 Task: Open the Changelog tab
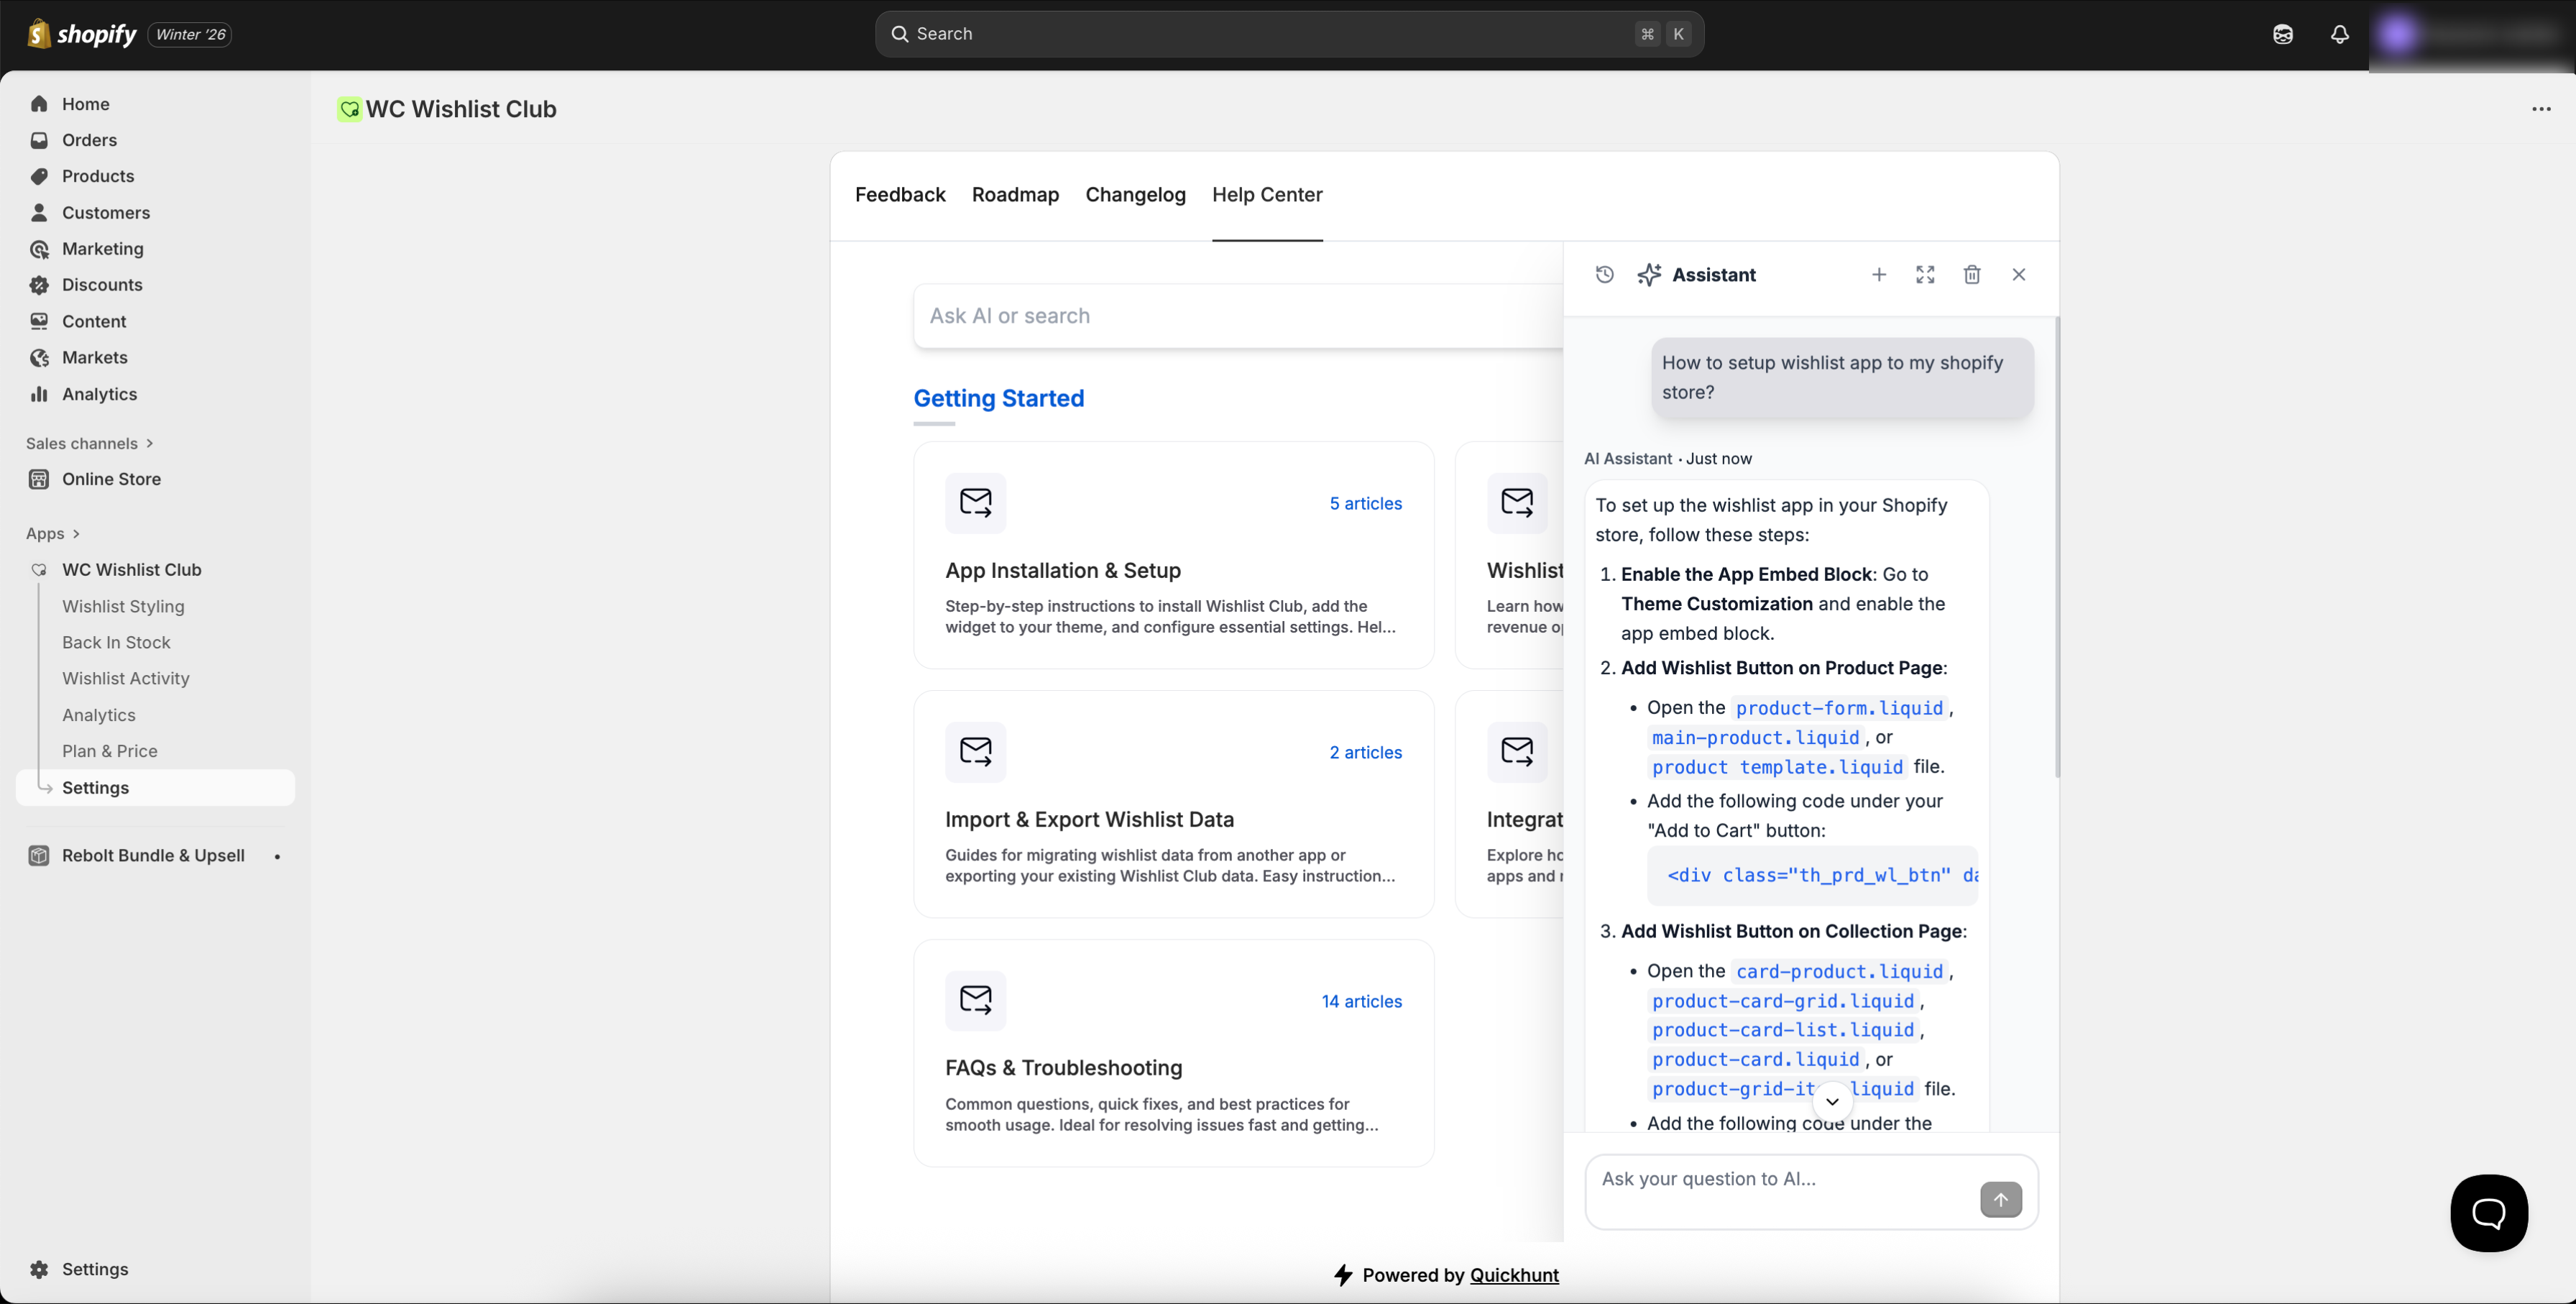(1135, 195)
